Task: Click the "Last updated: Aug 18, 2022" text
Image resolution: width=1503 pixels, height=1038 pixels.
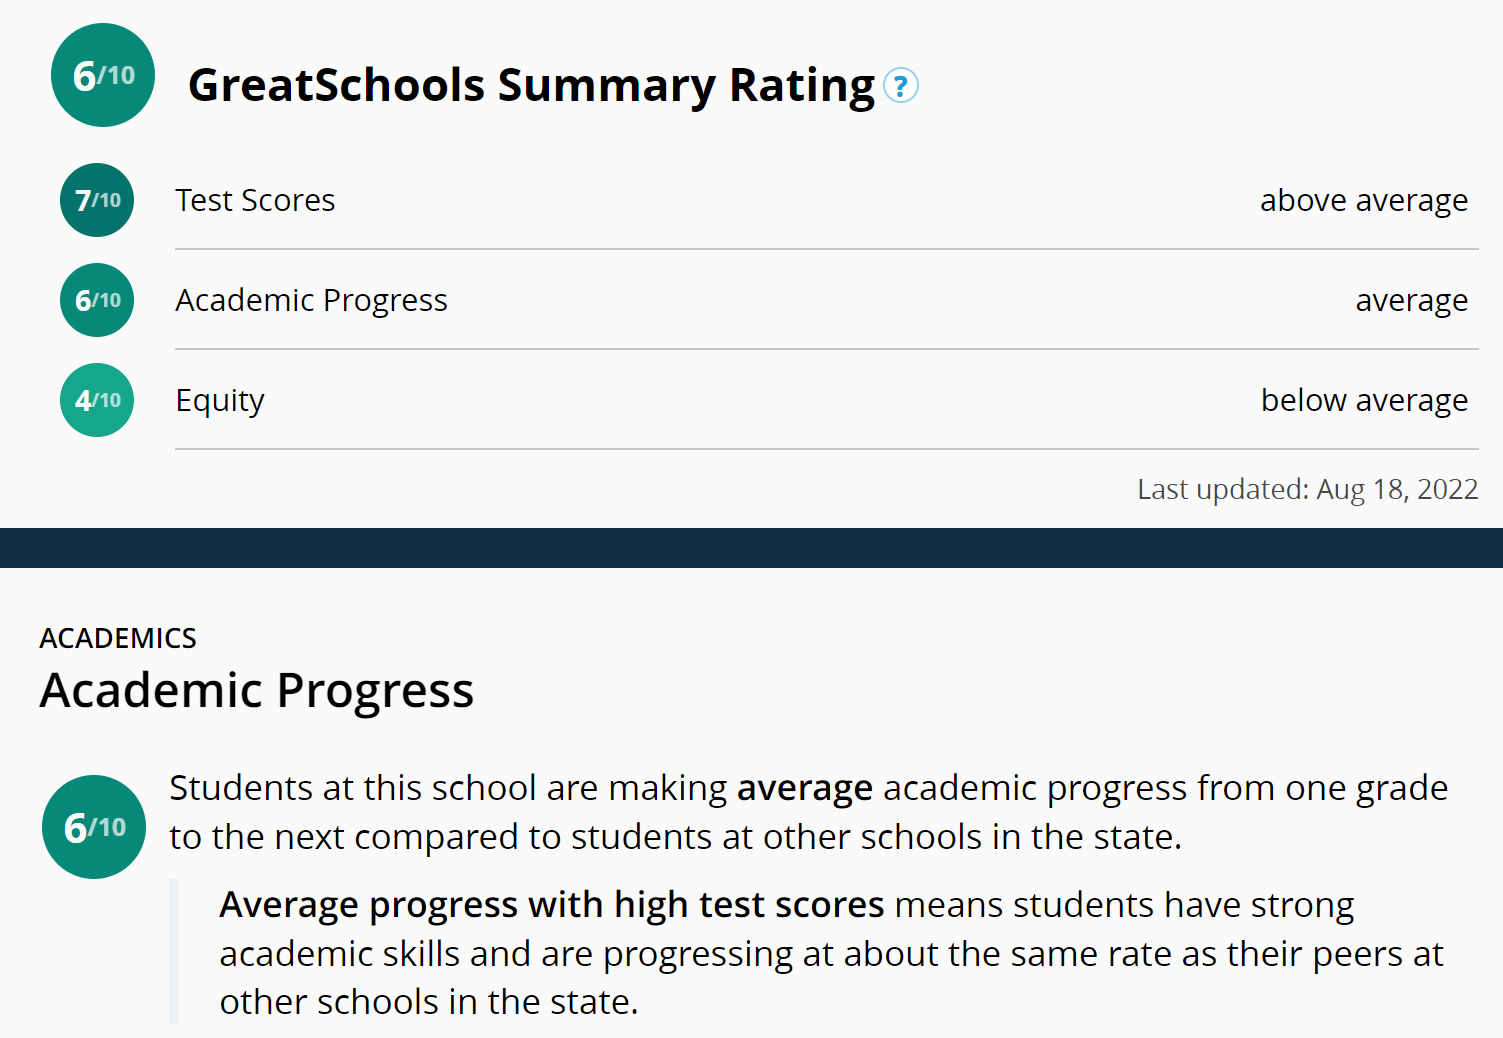Action: 1307,489
